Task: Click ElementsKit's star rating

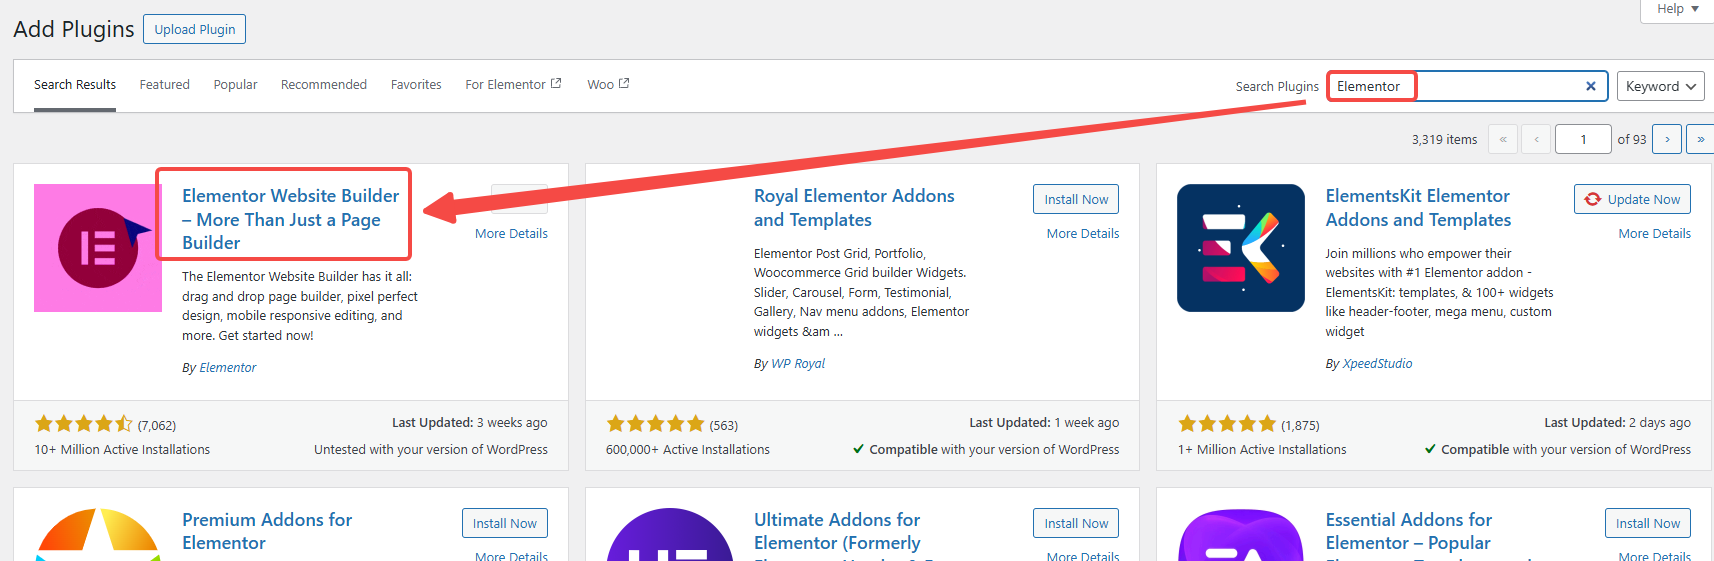Action: (x=1228, y=424)
